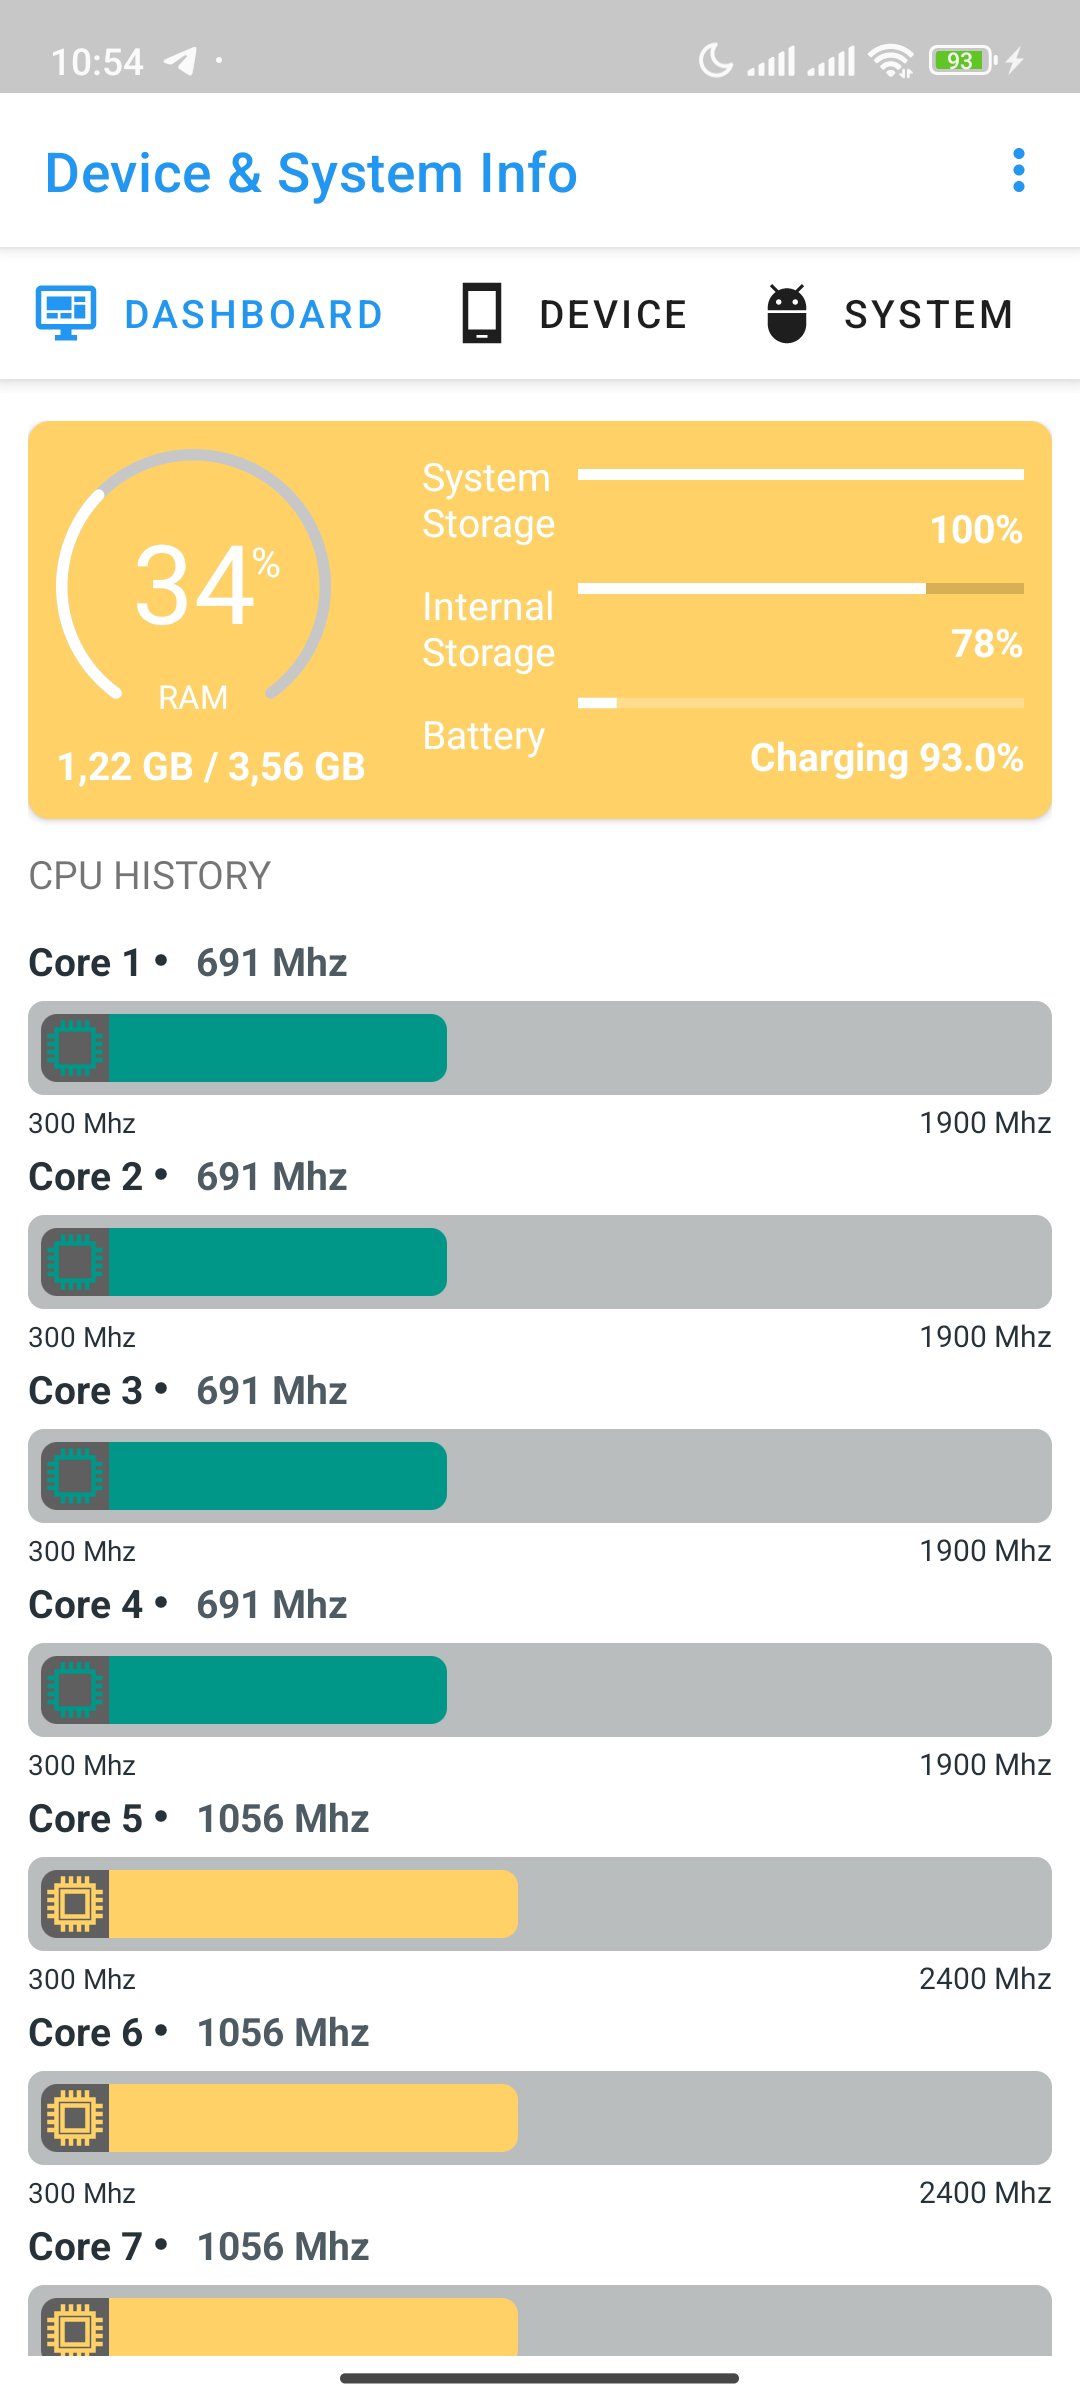Tap the Core 5 yellow chip icon
The image size is (1080, 2400).
[x=75, y=1904]
